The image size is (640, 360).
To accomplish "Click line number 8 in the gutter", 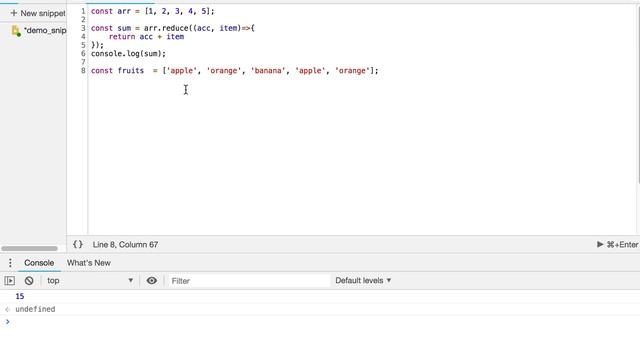I will (83, 71).
